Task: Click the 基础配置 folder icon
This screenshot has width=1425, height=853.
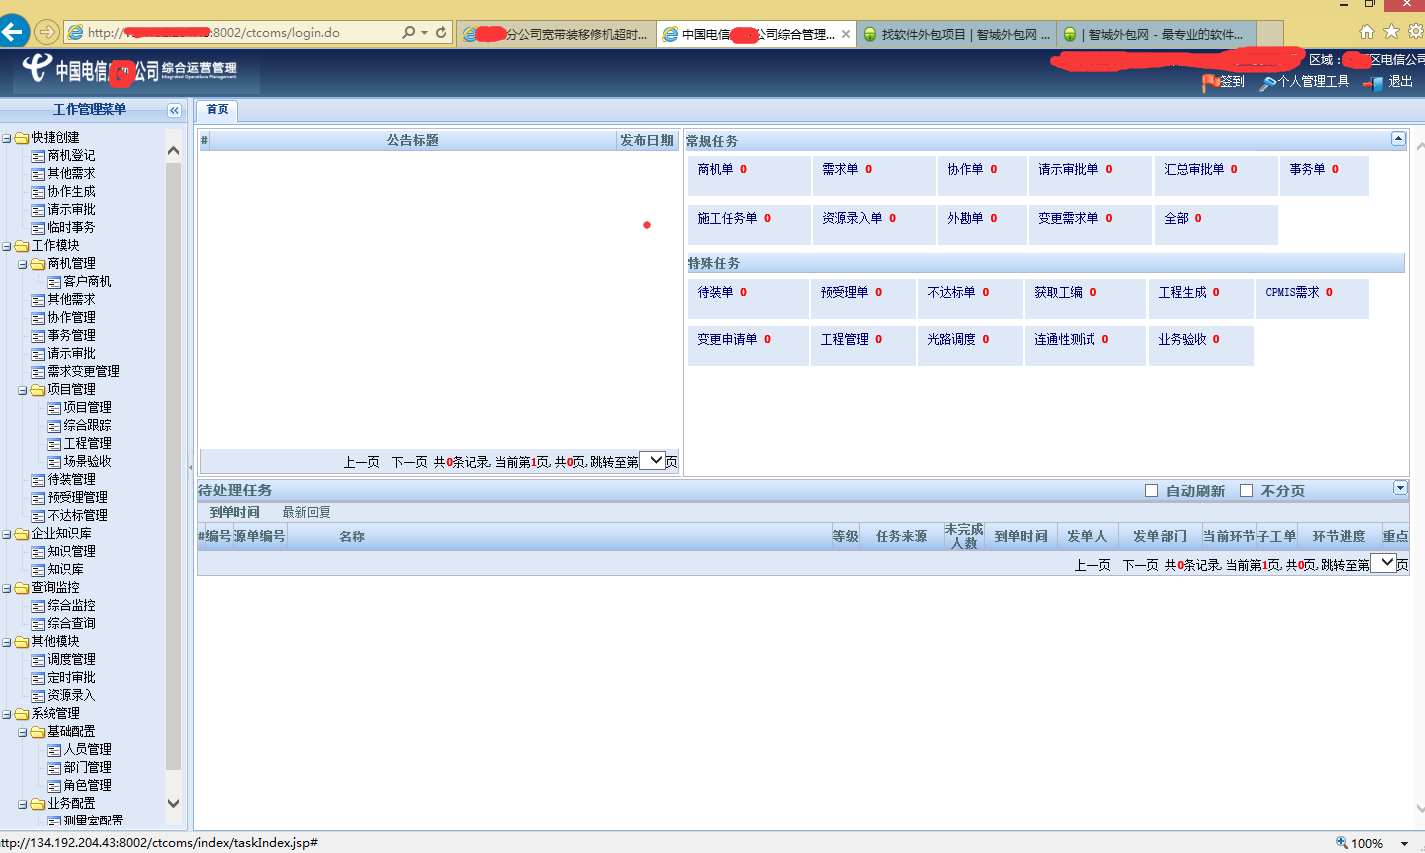Action: (38, 732)
